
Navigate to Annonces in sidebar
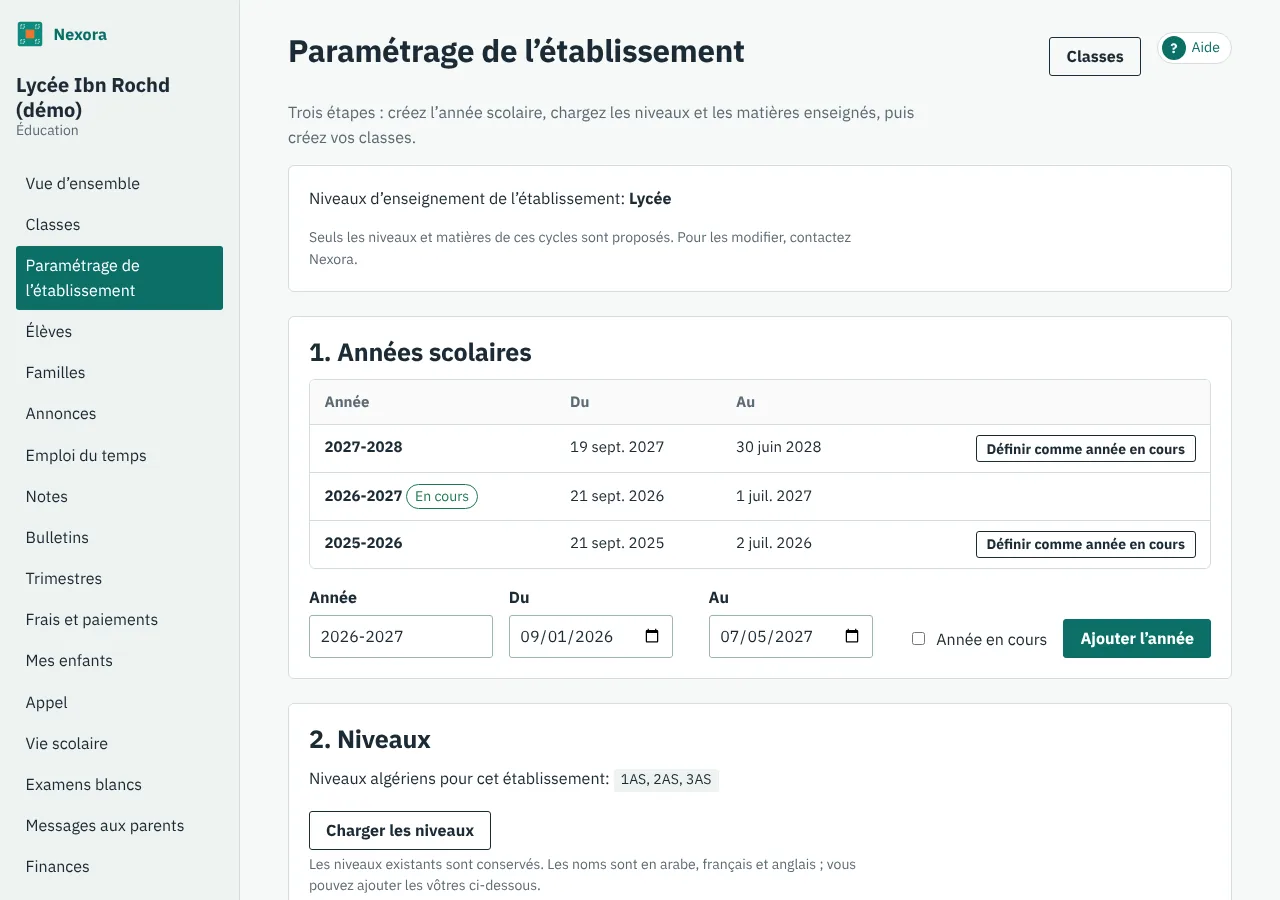(119, 413)
